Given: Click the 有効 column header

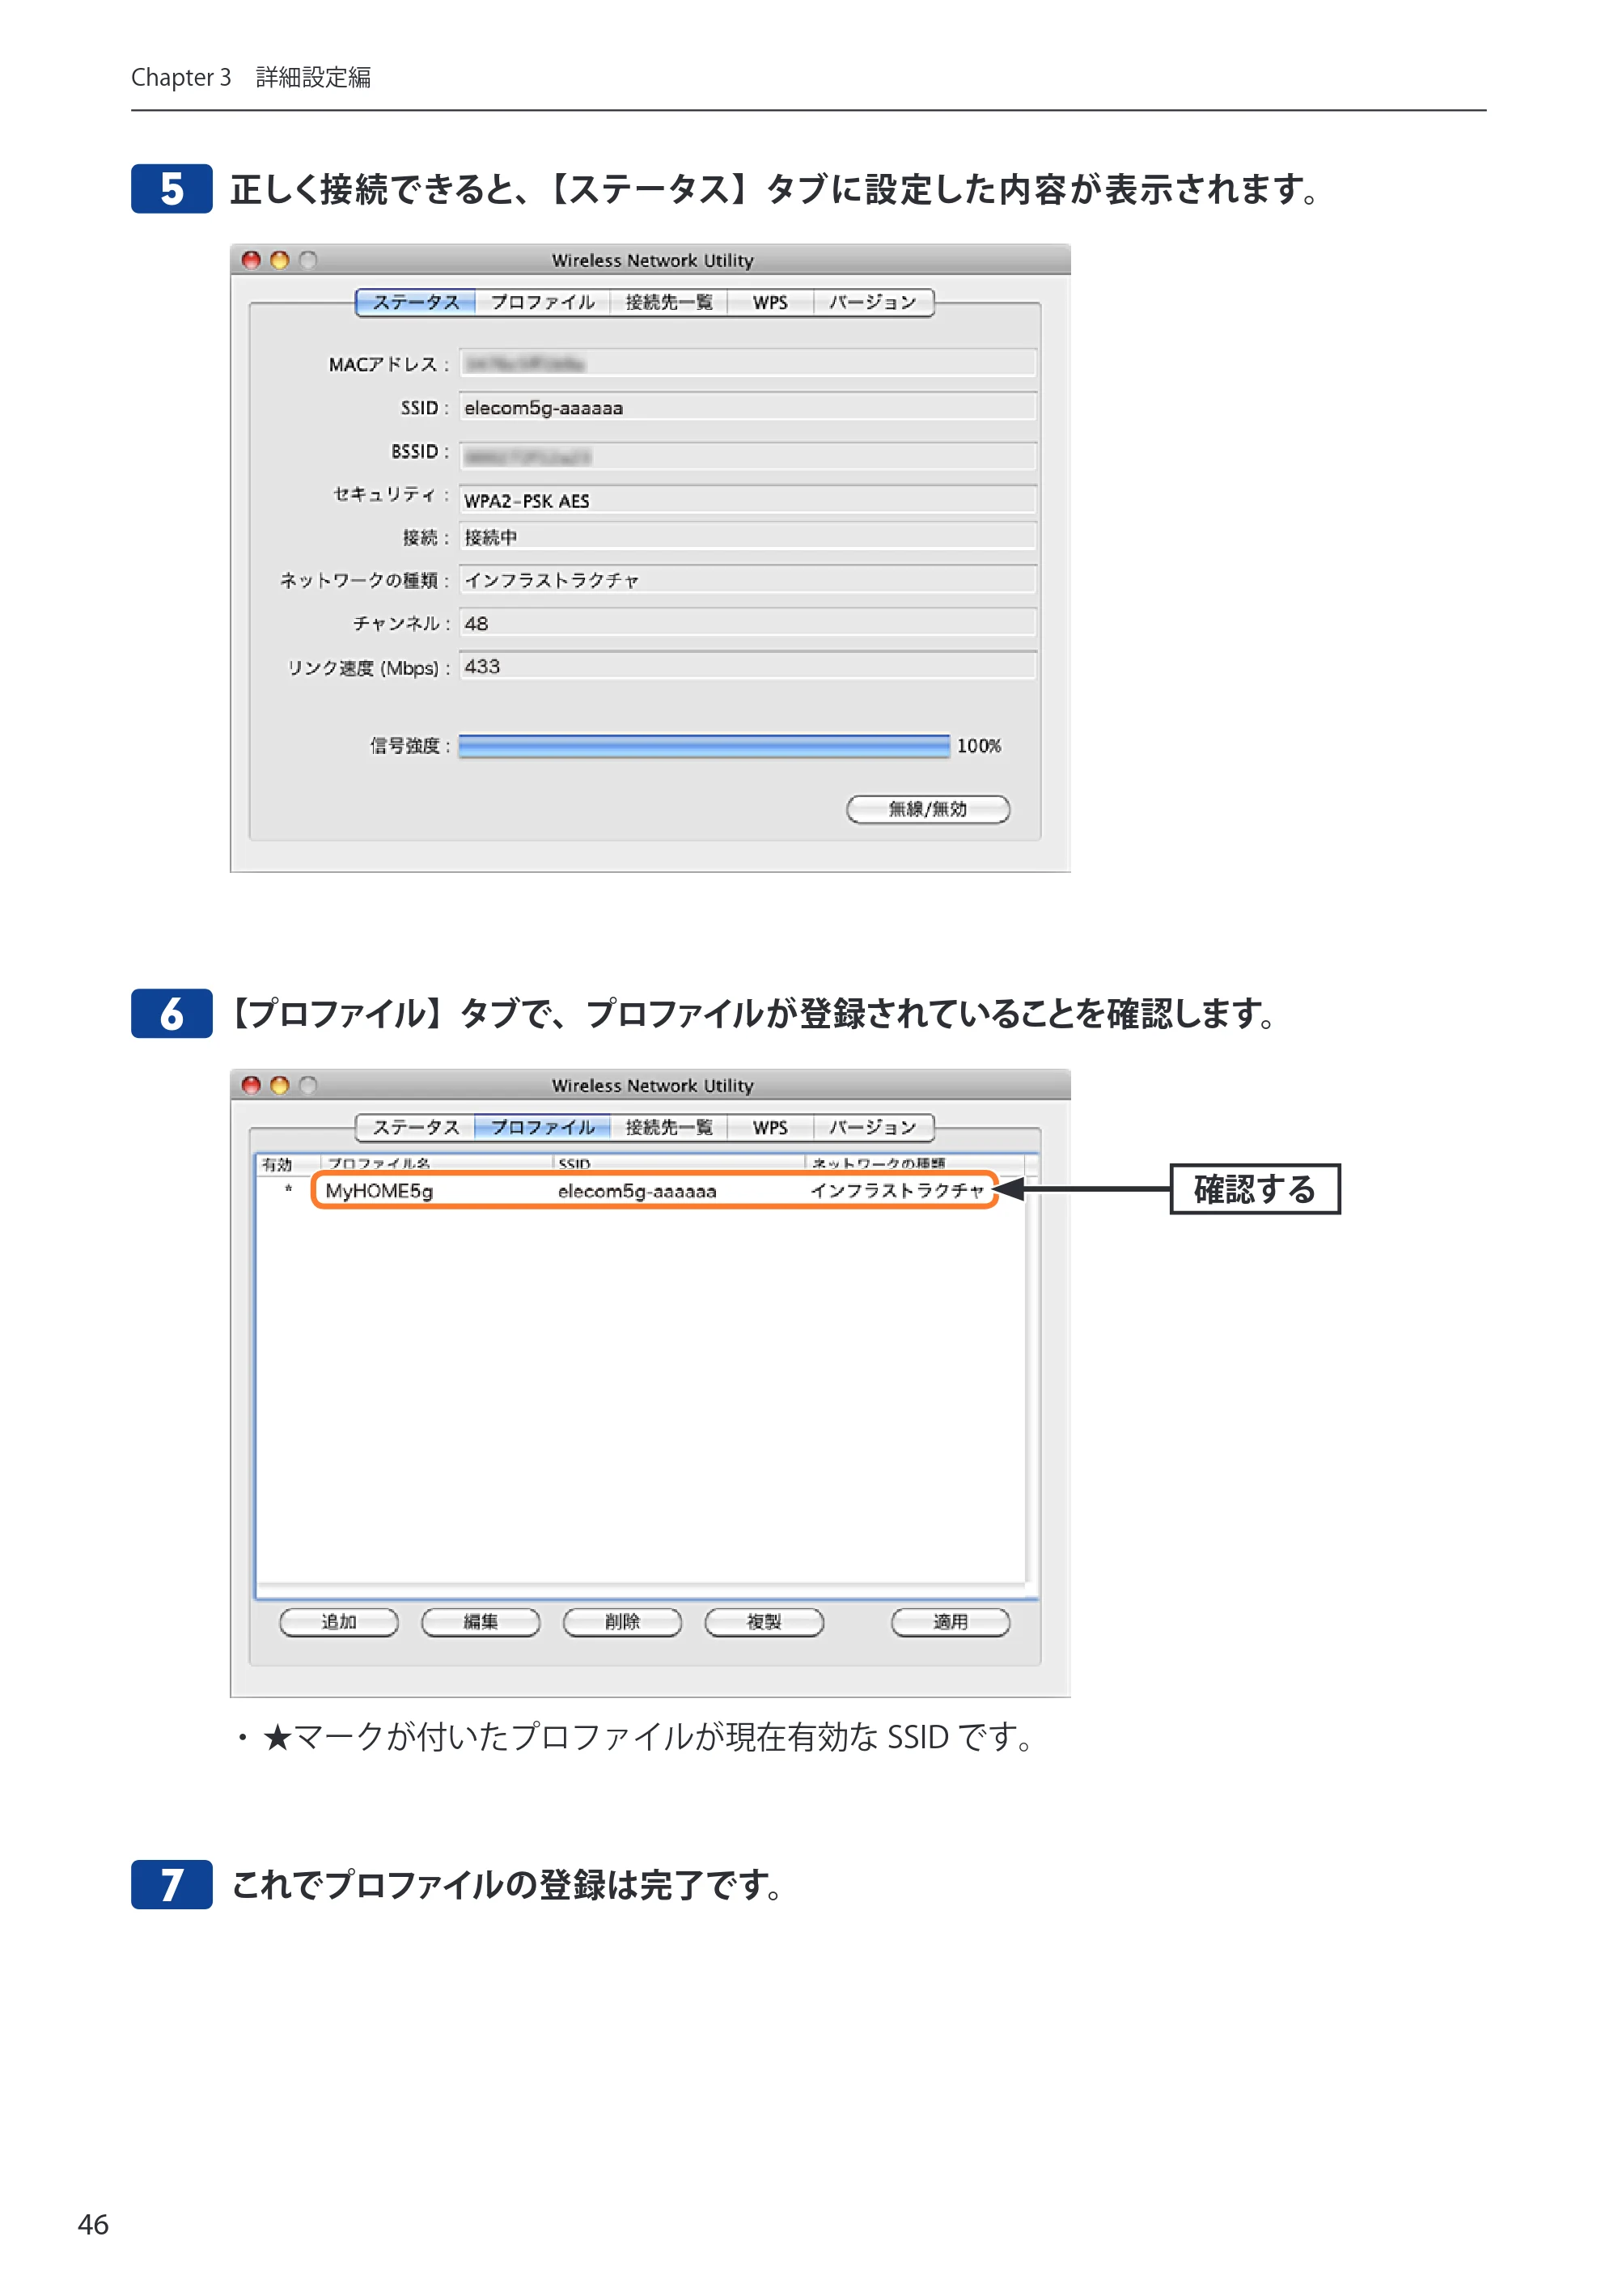Looking at the screenshot, I should (289, 1164).
